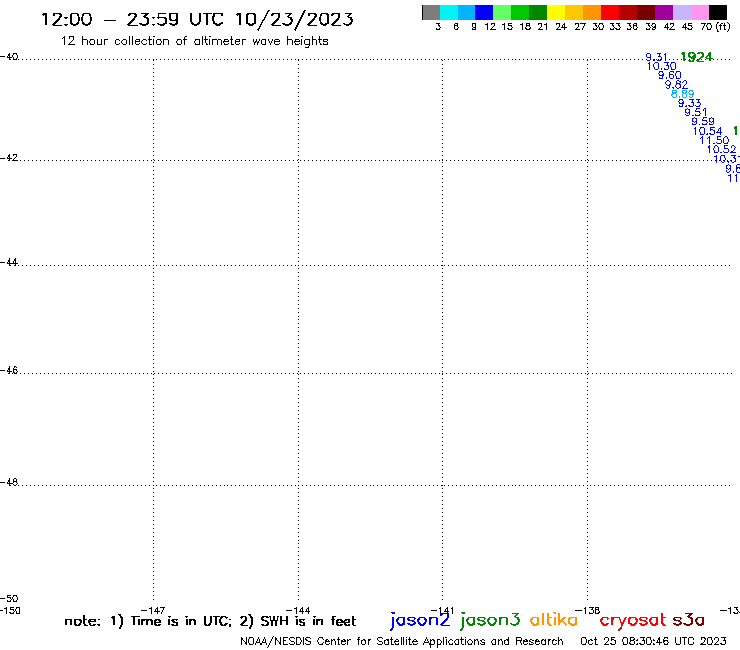Click the latitude label -44
This screenshot has width=740, height=650.
pos(9,262)
